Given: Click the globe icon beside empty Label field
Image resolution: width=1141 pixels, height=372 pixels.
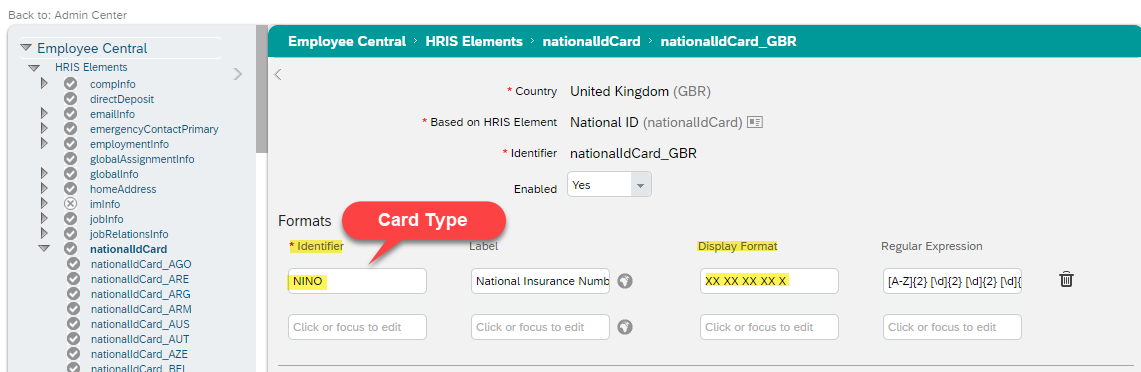Looking at the screenshot, I should coord(624,327).
